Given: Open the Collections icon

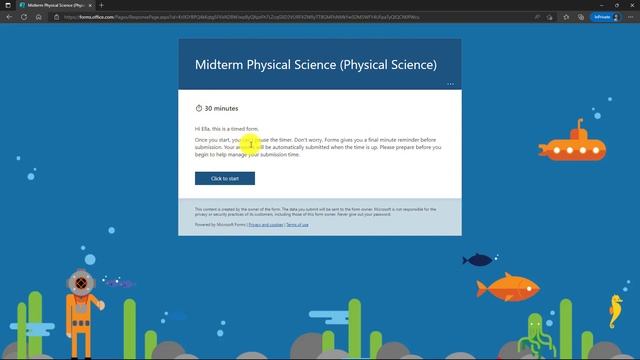Looking at the screenshot, I should [x=581, y=17].
